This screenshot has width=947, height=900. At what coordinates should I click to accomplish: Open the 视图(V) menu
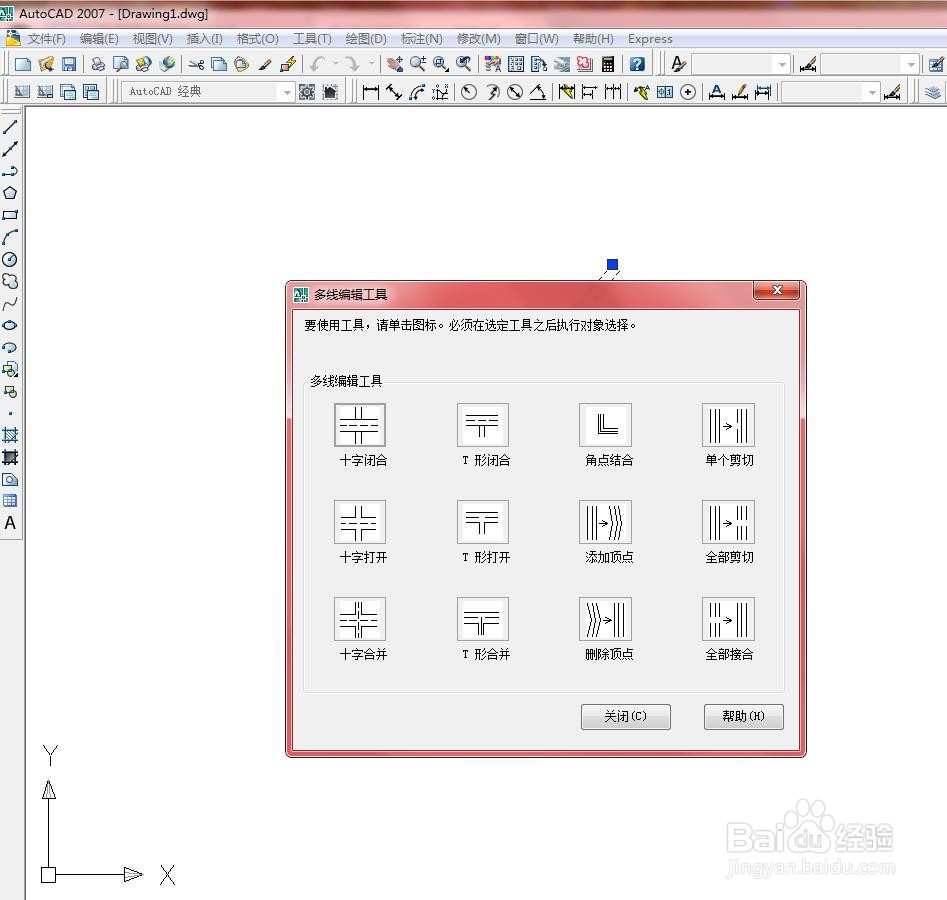(x=152, y=39)
